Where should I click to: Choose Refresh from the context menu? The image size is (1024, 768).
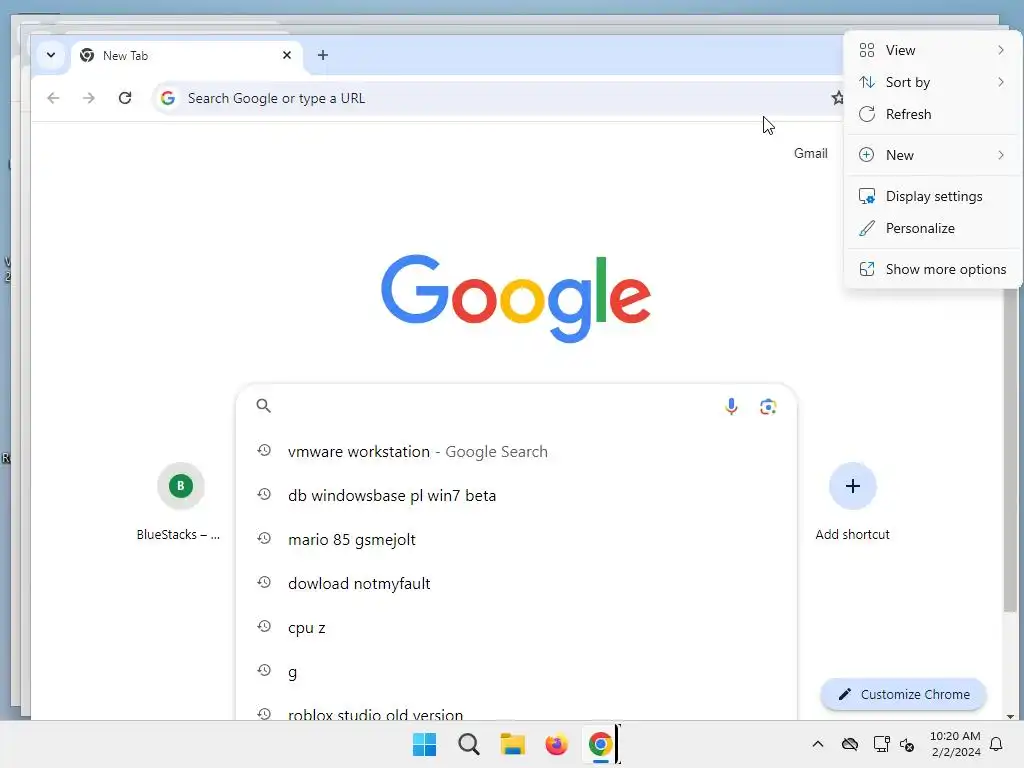pyautogui.click(x=933, y=114)
